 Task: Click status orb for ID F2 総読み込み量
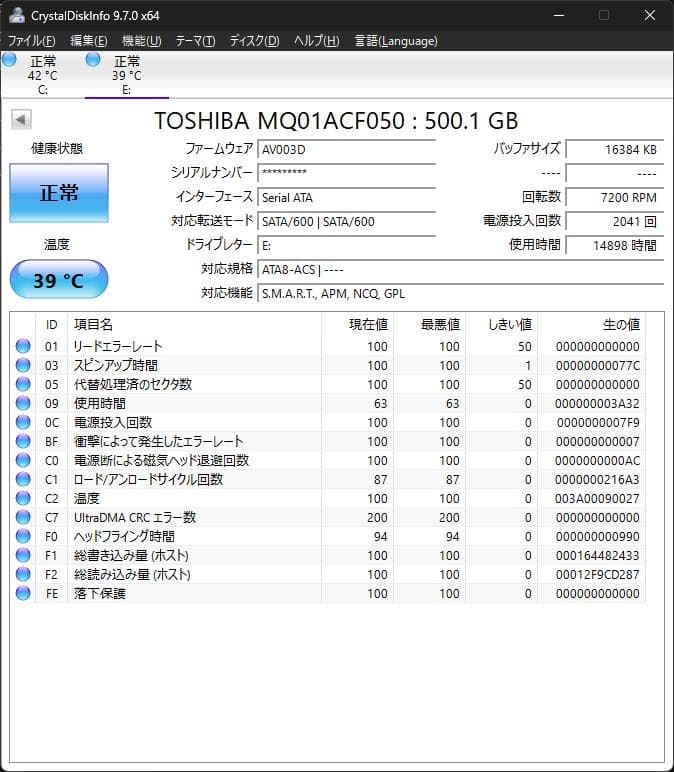click(x=23, y=574)
